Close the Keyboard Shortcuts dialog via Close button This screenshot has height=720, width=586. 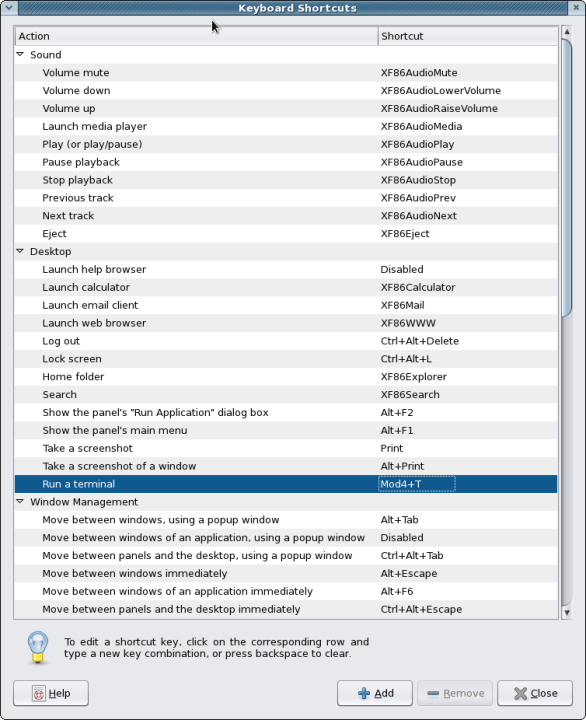(x=535, y=693)
